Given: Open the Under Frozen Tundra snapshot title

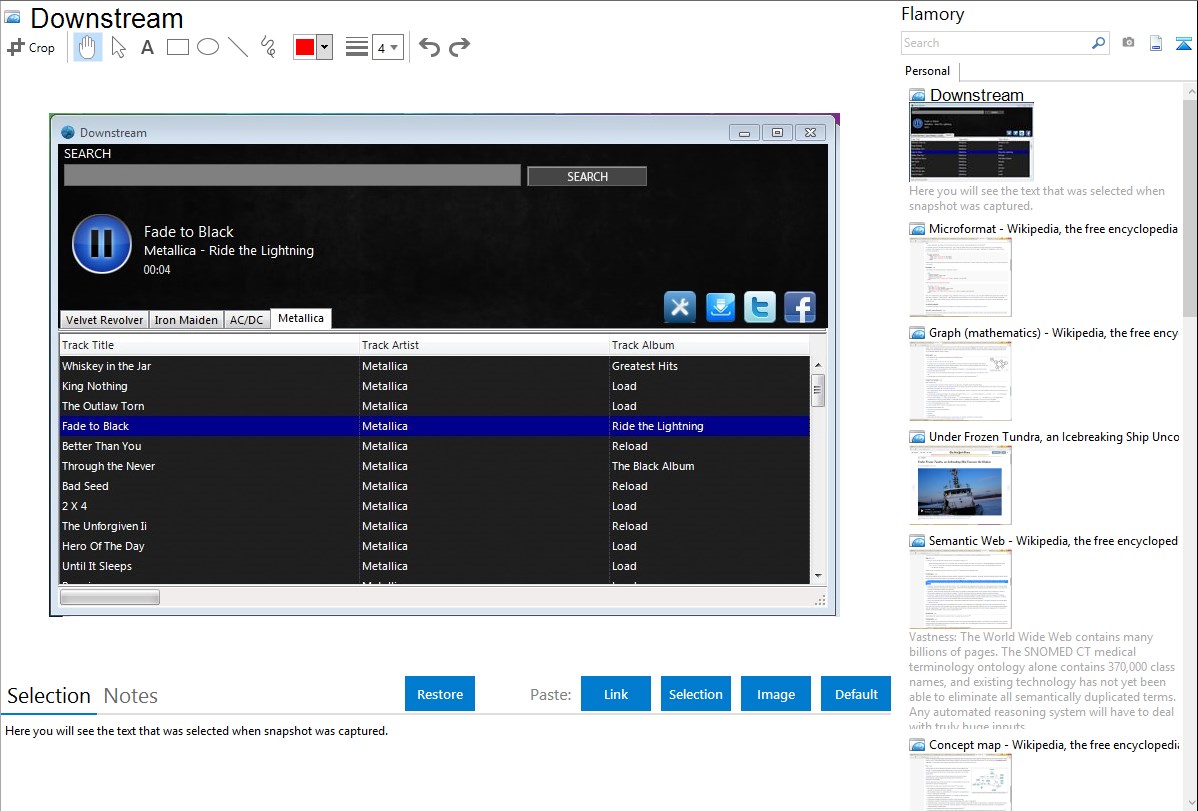Looking at the screenshot, I should [1054, 436].
